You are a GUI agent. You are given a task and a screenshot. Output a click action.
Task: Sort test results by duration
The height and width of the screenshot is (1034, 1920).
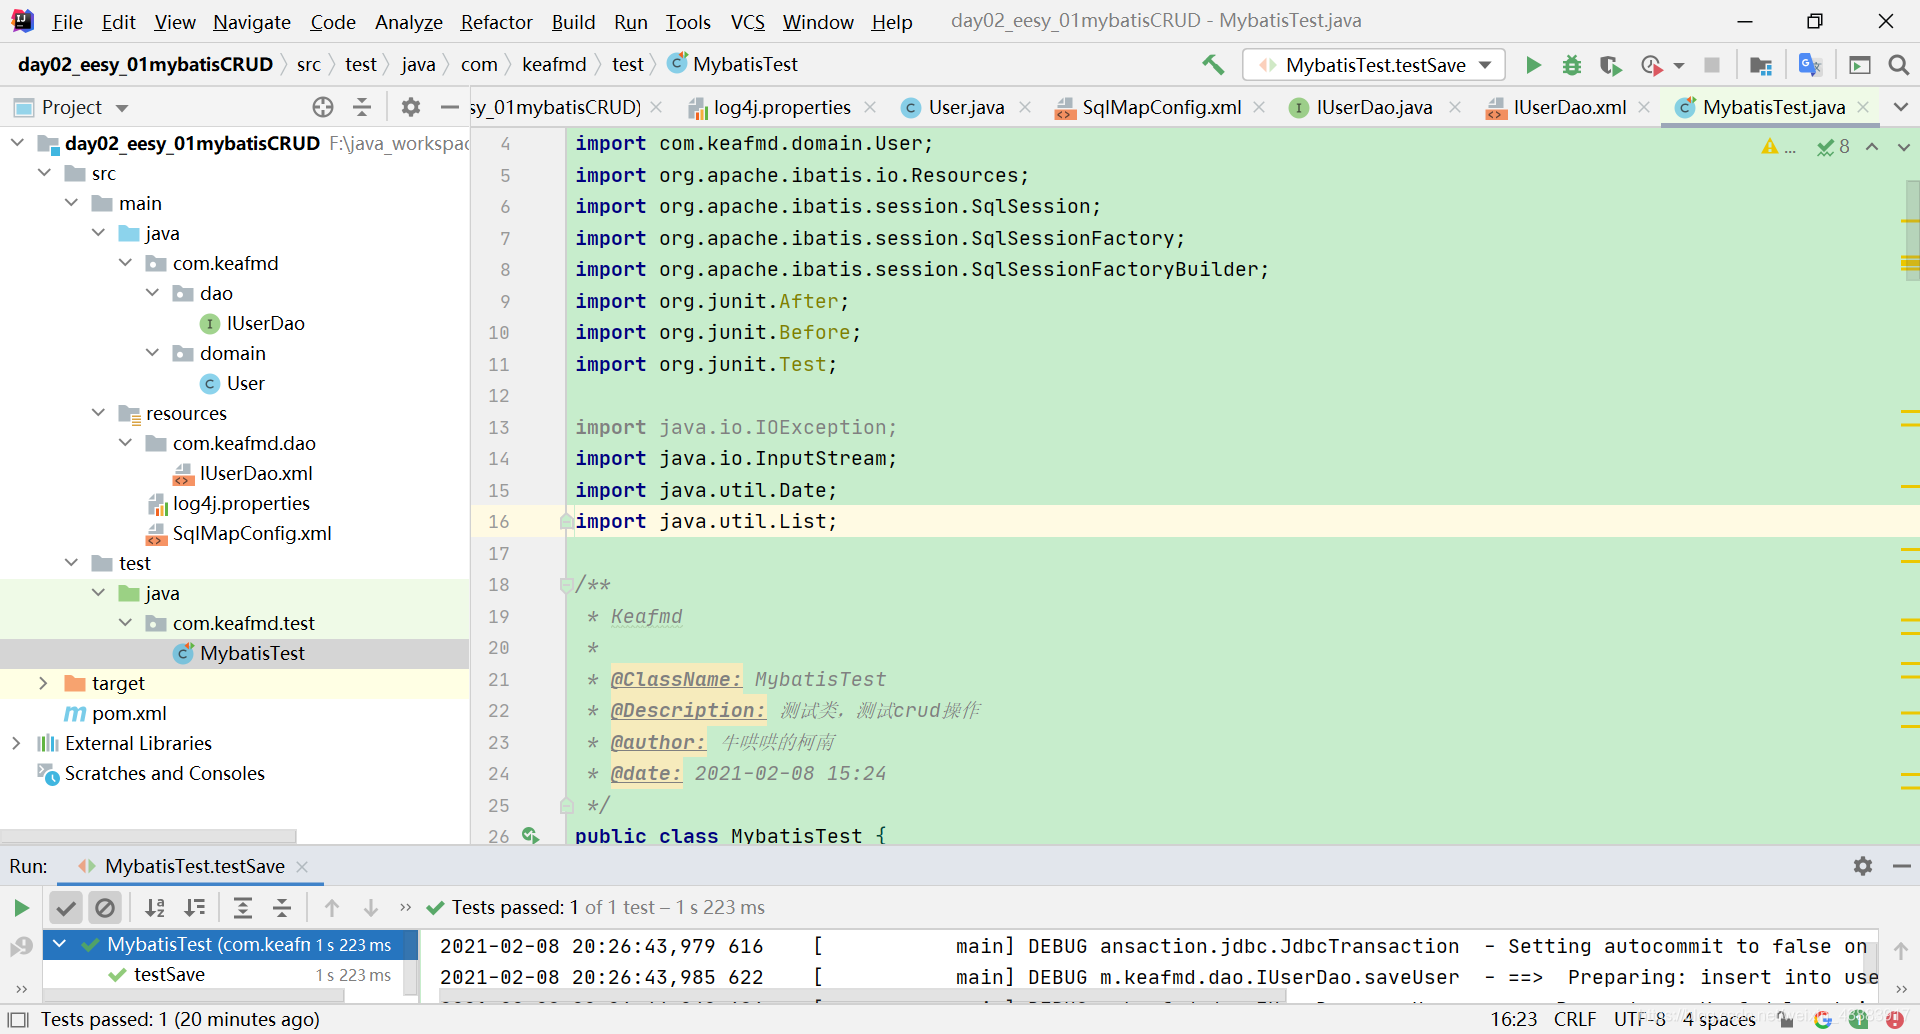(x=195, y=908)
